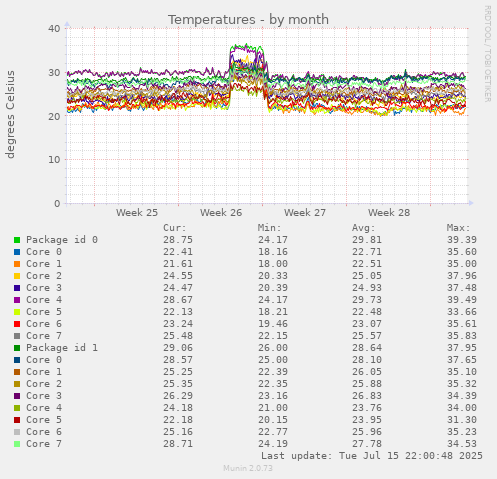Click the graph title 'Temperatures - by month'
Viewport: 497px width, 479px height.
click(x=248, y=20)
